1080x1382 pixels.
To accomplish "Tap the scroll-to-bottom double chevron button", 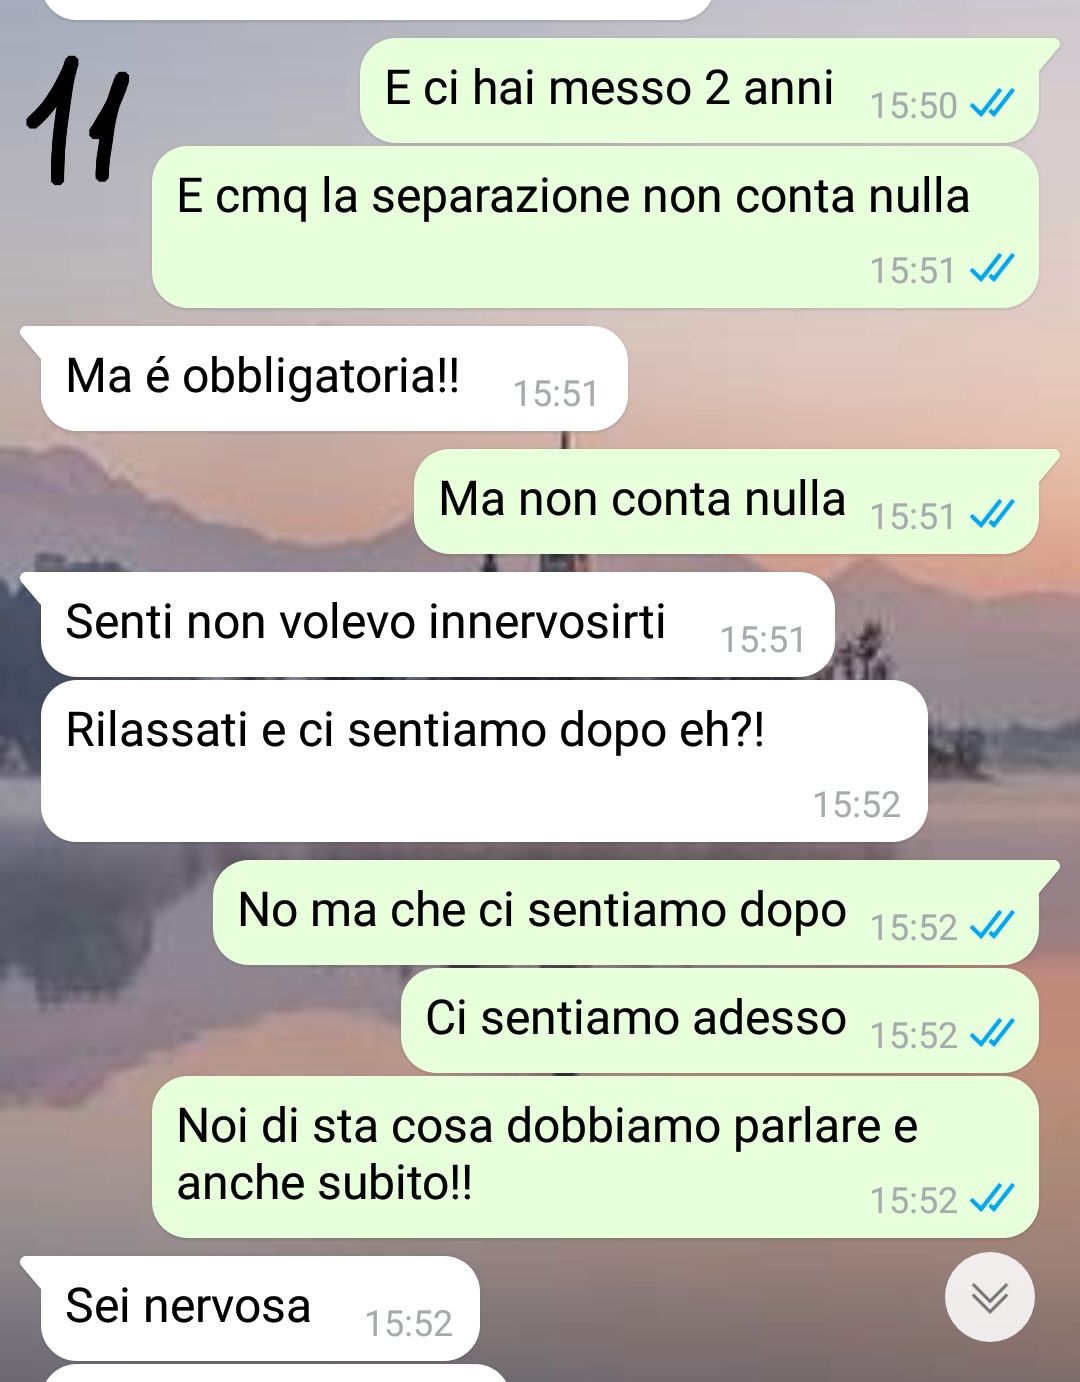I will pyautogui.click(x=989, y=1297).
